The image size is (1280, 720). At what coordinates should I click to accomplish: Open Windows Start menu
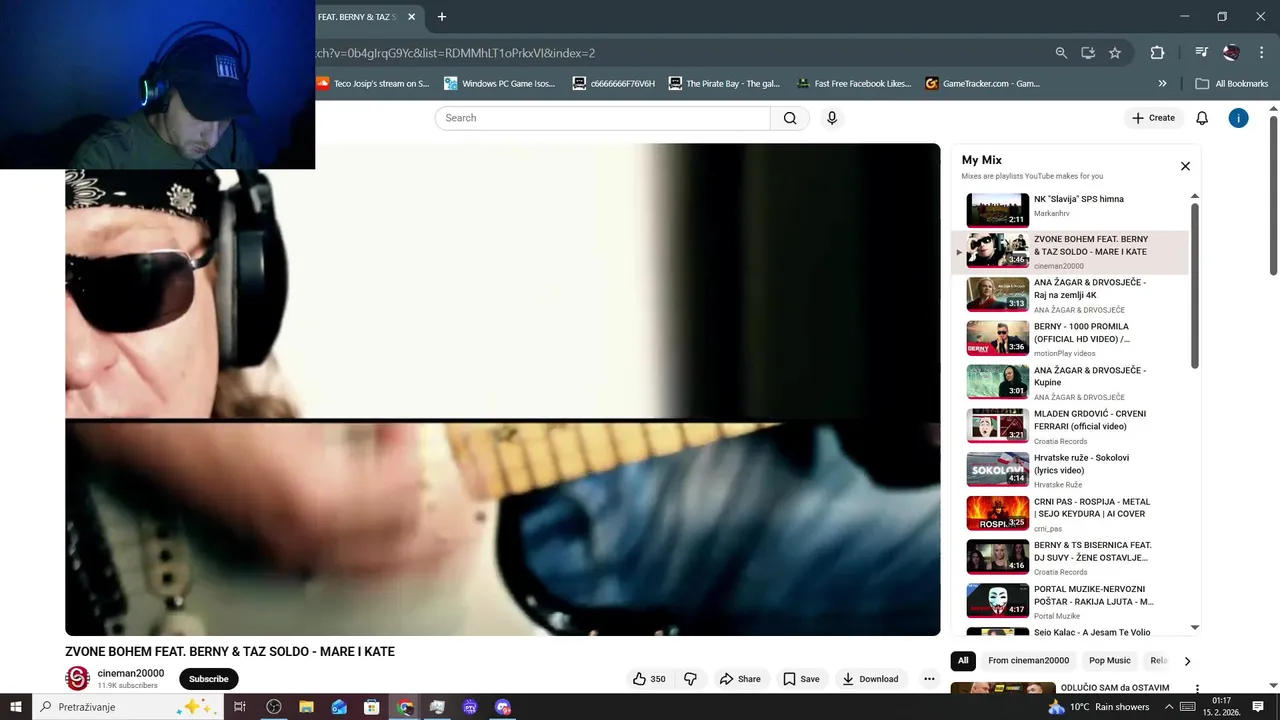[16, 707]
